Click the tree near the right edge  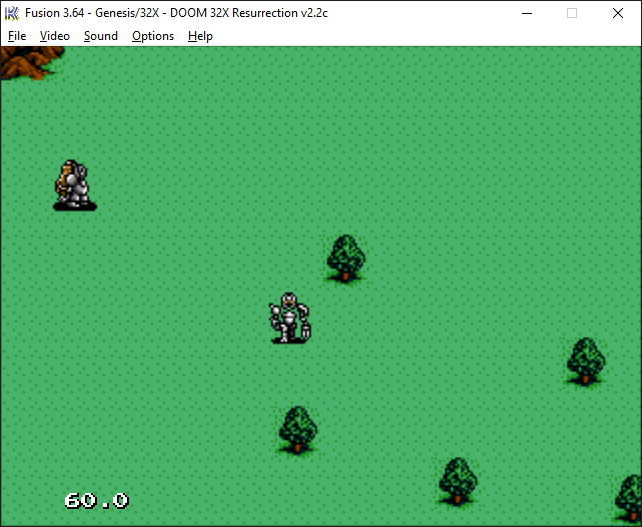pyautogui.click(x=585, y=360)
